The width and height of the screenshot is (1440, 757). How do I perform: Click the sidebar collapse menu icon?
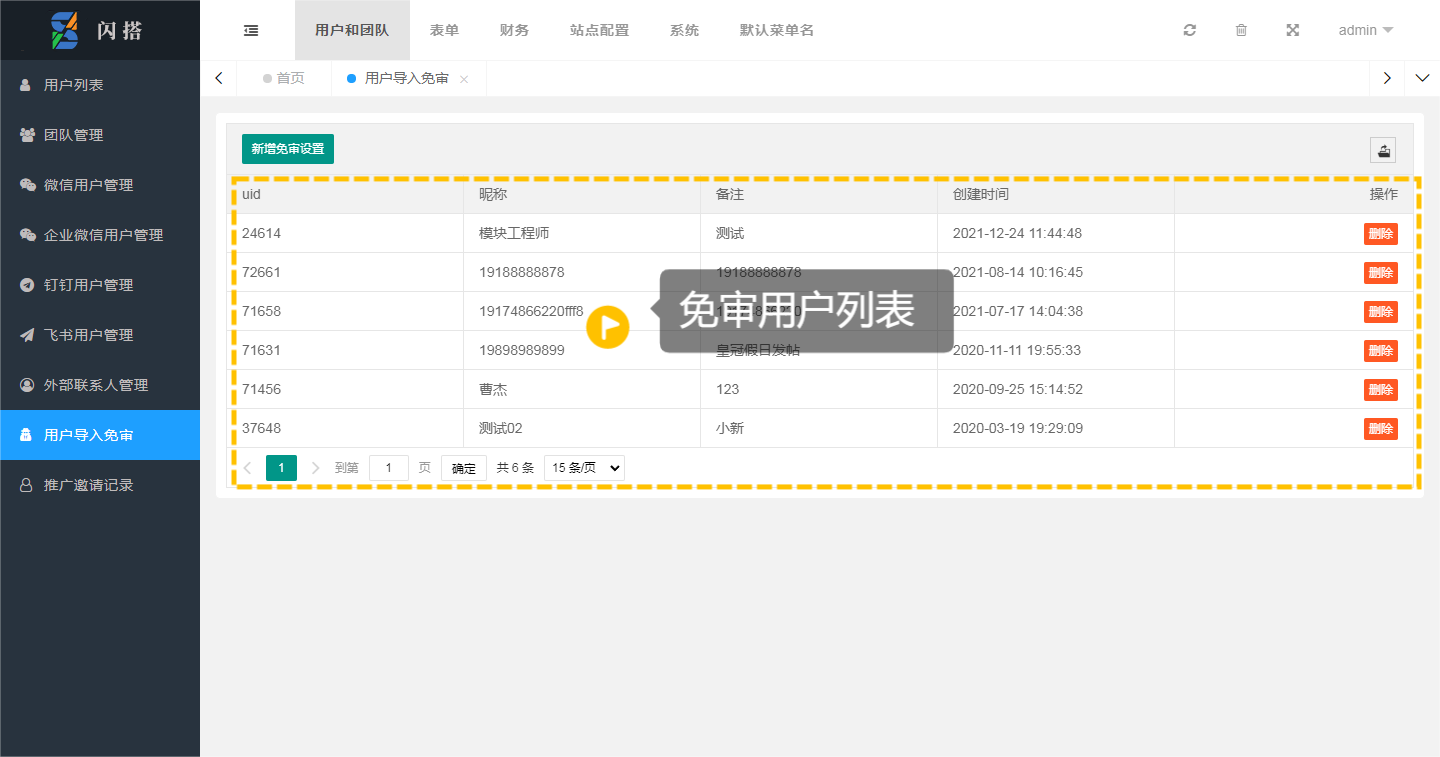pos(251,30)
